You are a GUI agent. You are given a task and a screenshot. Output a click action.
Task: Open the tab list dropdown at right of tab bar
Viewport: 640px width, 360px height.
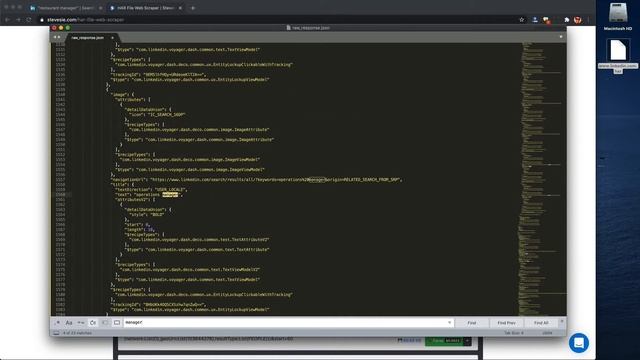pos(561,37)
